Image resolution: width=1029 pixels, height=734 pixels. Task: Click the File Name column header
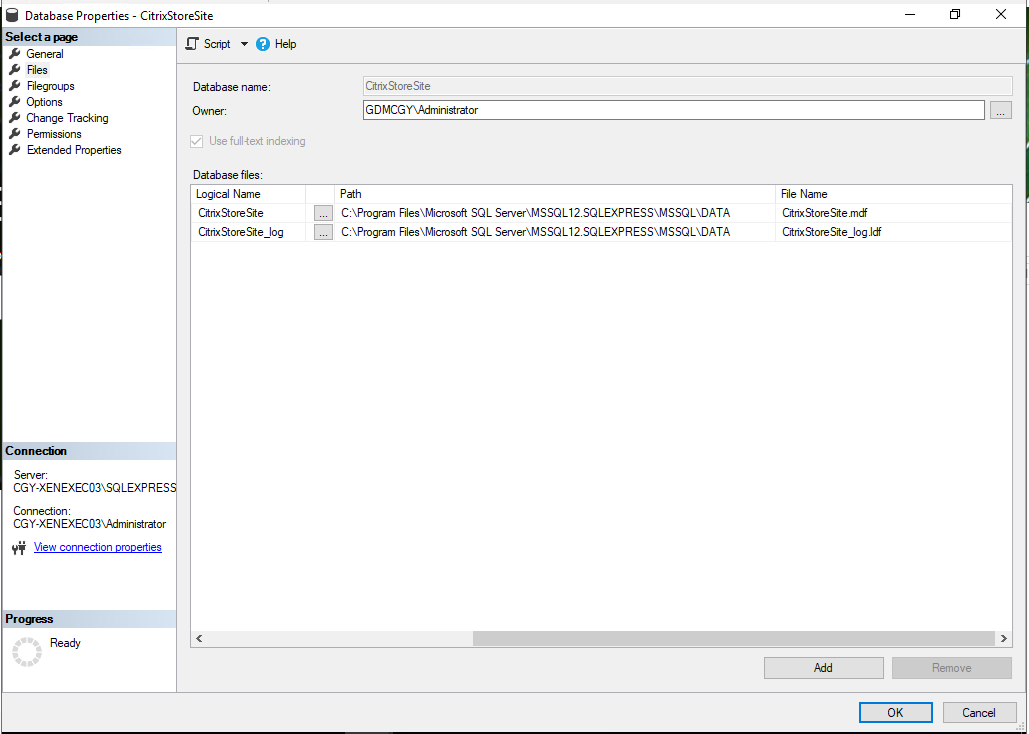[893, 194]
